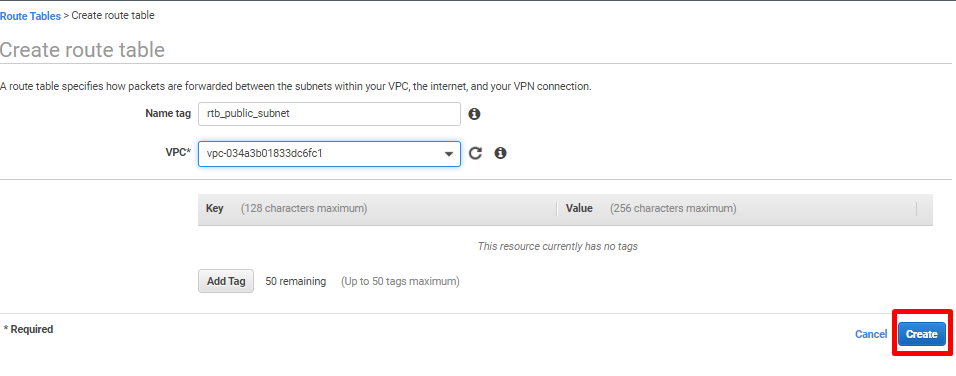Click the divider at right of Value column

pyautogui.click(x=916, y=209)
